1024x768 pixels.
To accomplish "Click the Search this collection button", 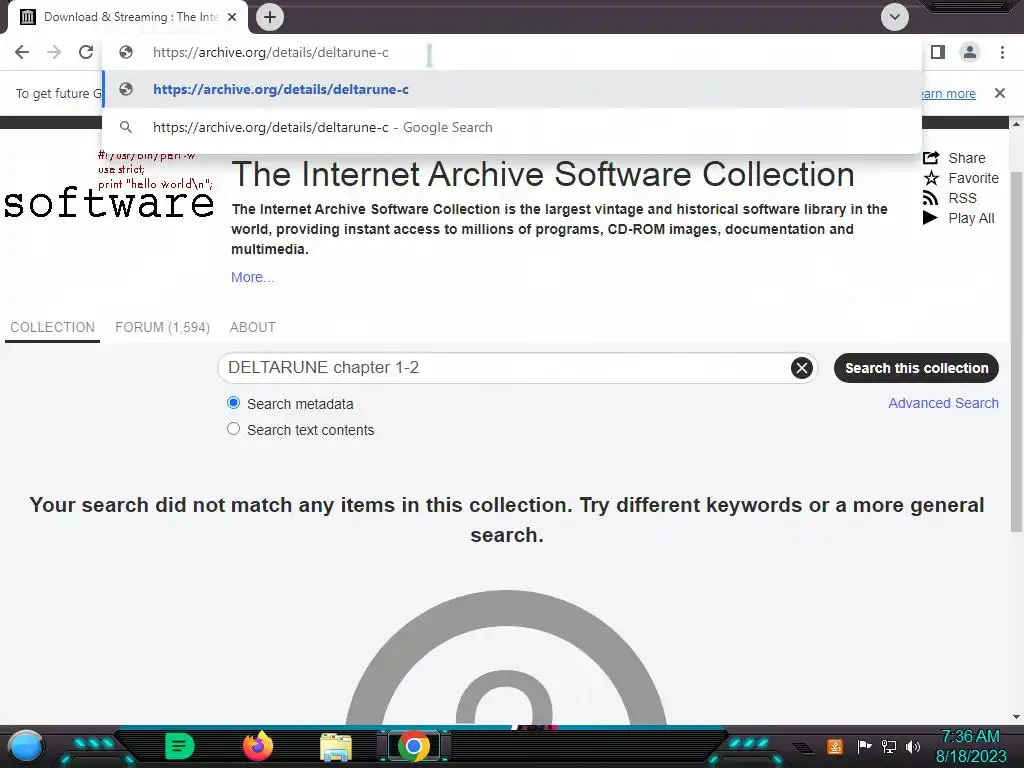I will click(916, 368).
